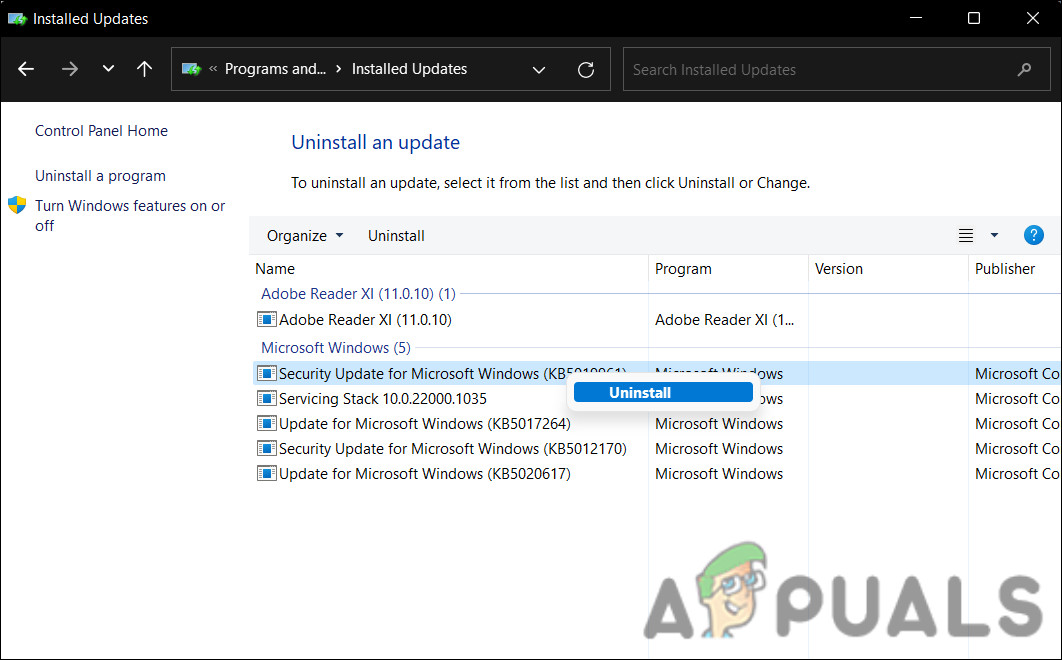Viewport: 1062px width, 660px height.
Task: Sort the list by the Version column header
Action: coord(839,268)
